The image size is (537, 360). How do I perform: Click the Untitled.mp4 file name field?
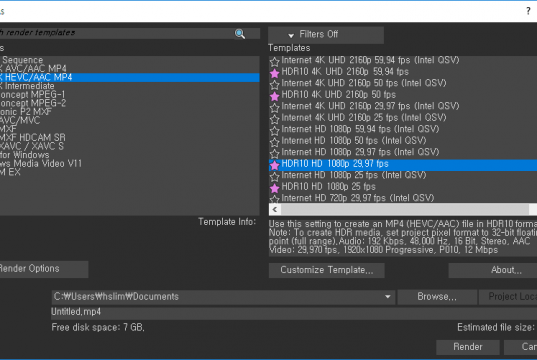click(x=294, y=312)
